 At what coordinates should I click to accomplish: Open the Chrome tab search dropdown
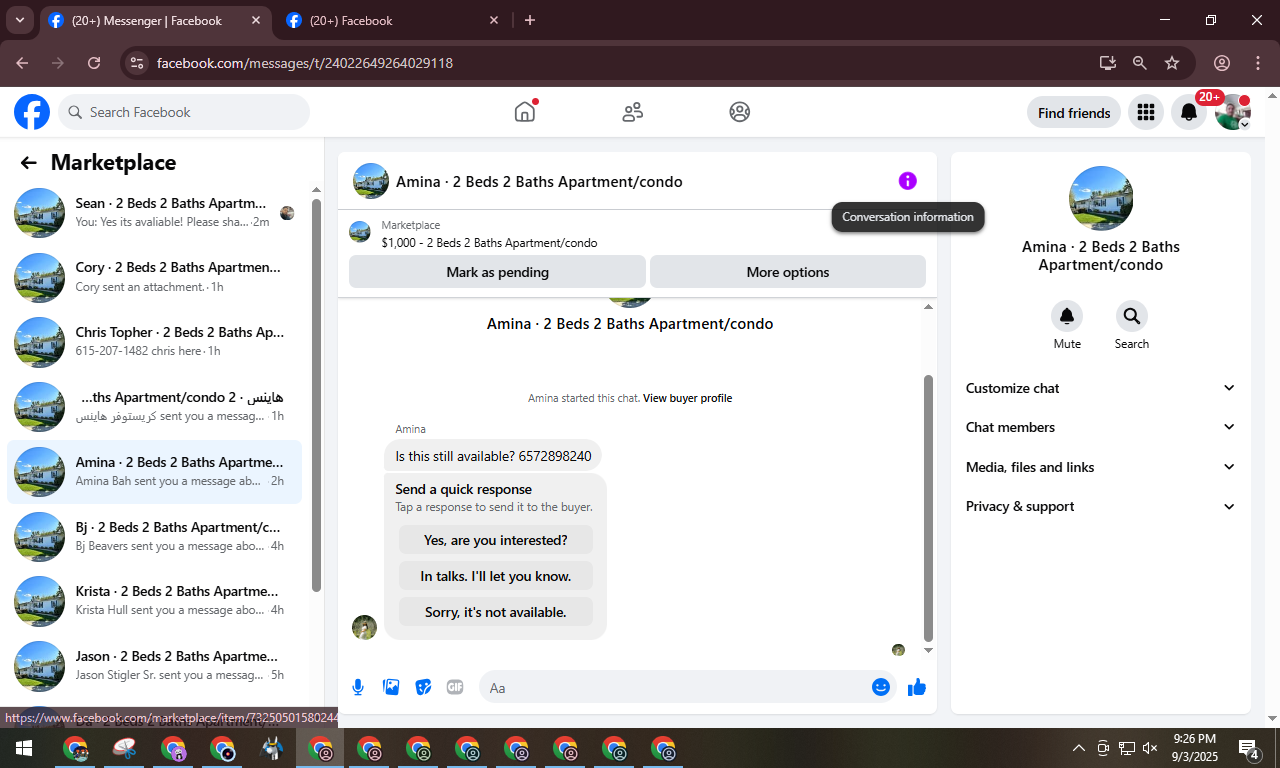pos(19,20)
